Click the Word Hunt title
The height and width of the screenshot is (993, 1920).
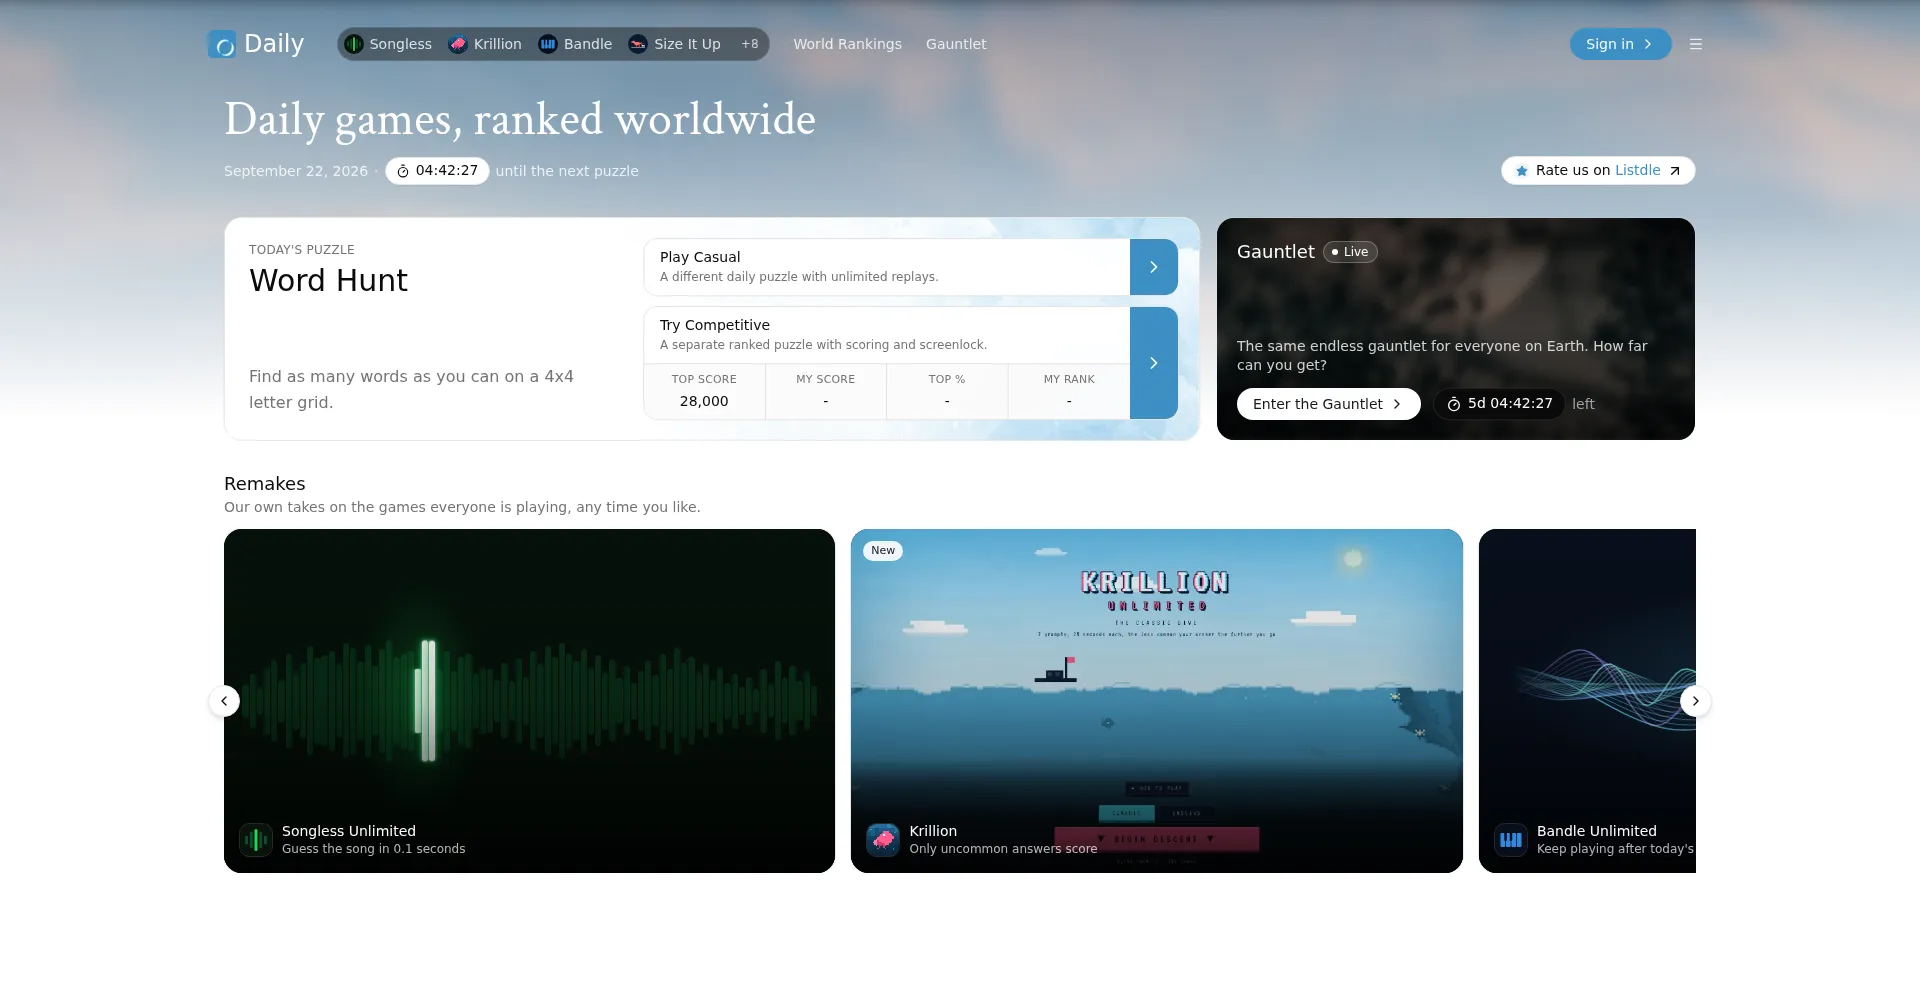point(328,281)
